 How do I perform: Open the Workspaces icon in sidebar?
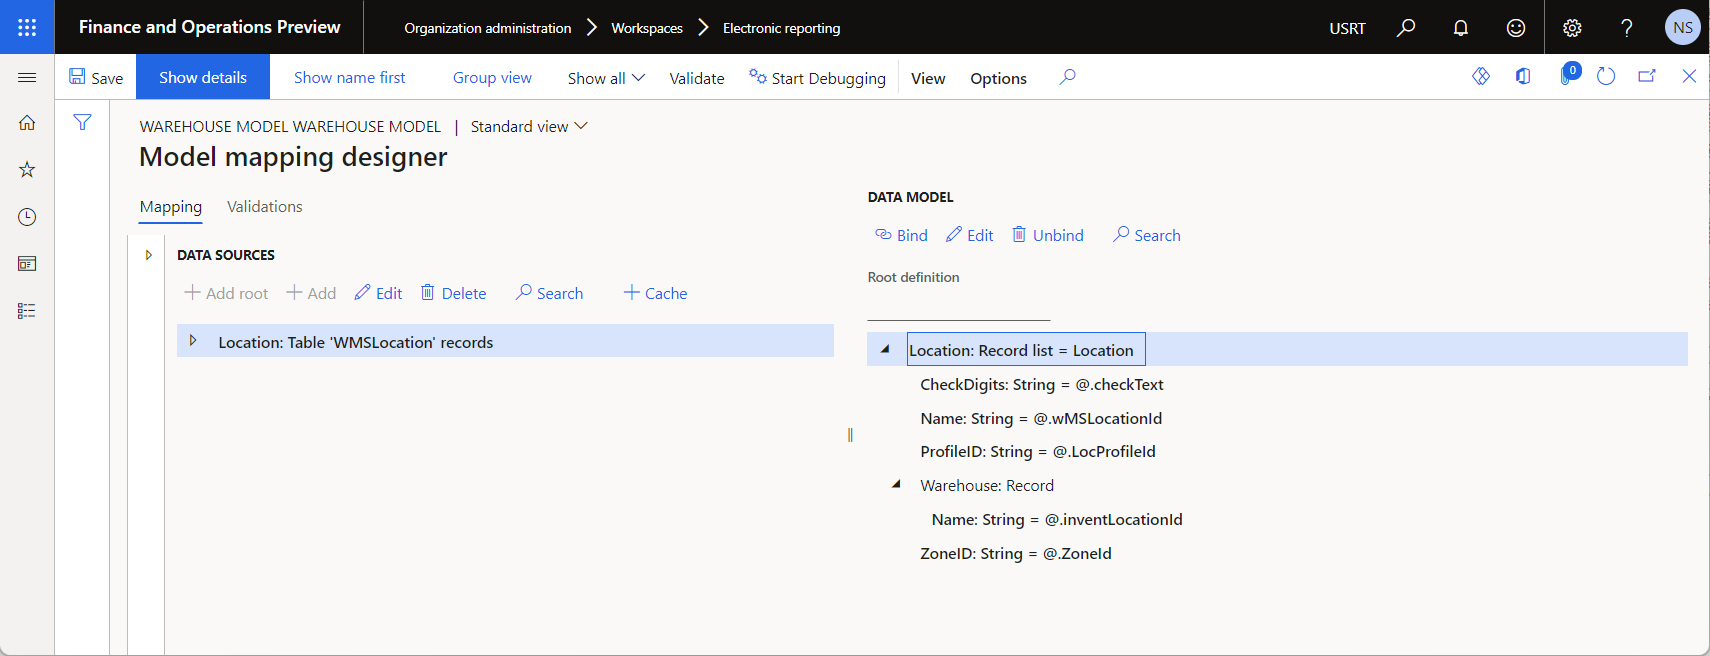[27, 264]
